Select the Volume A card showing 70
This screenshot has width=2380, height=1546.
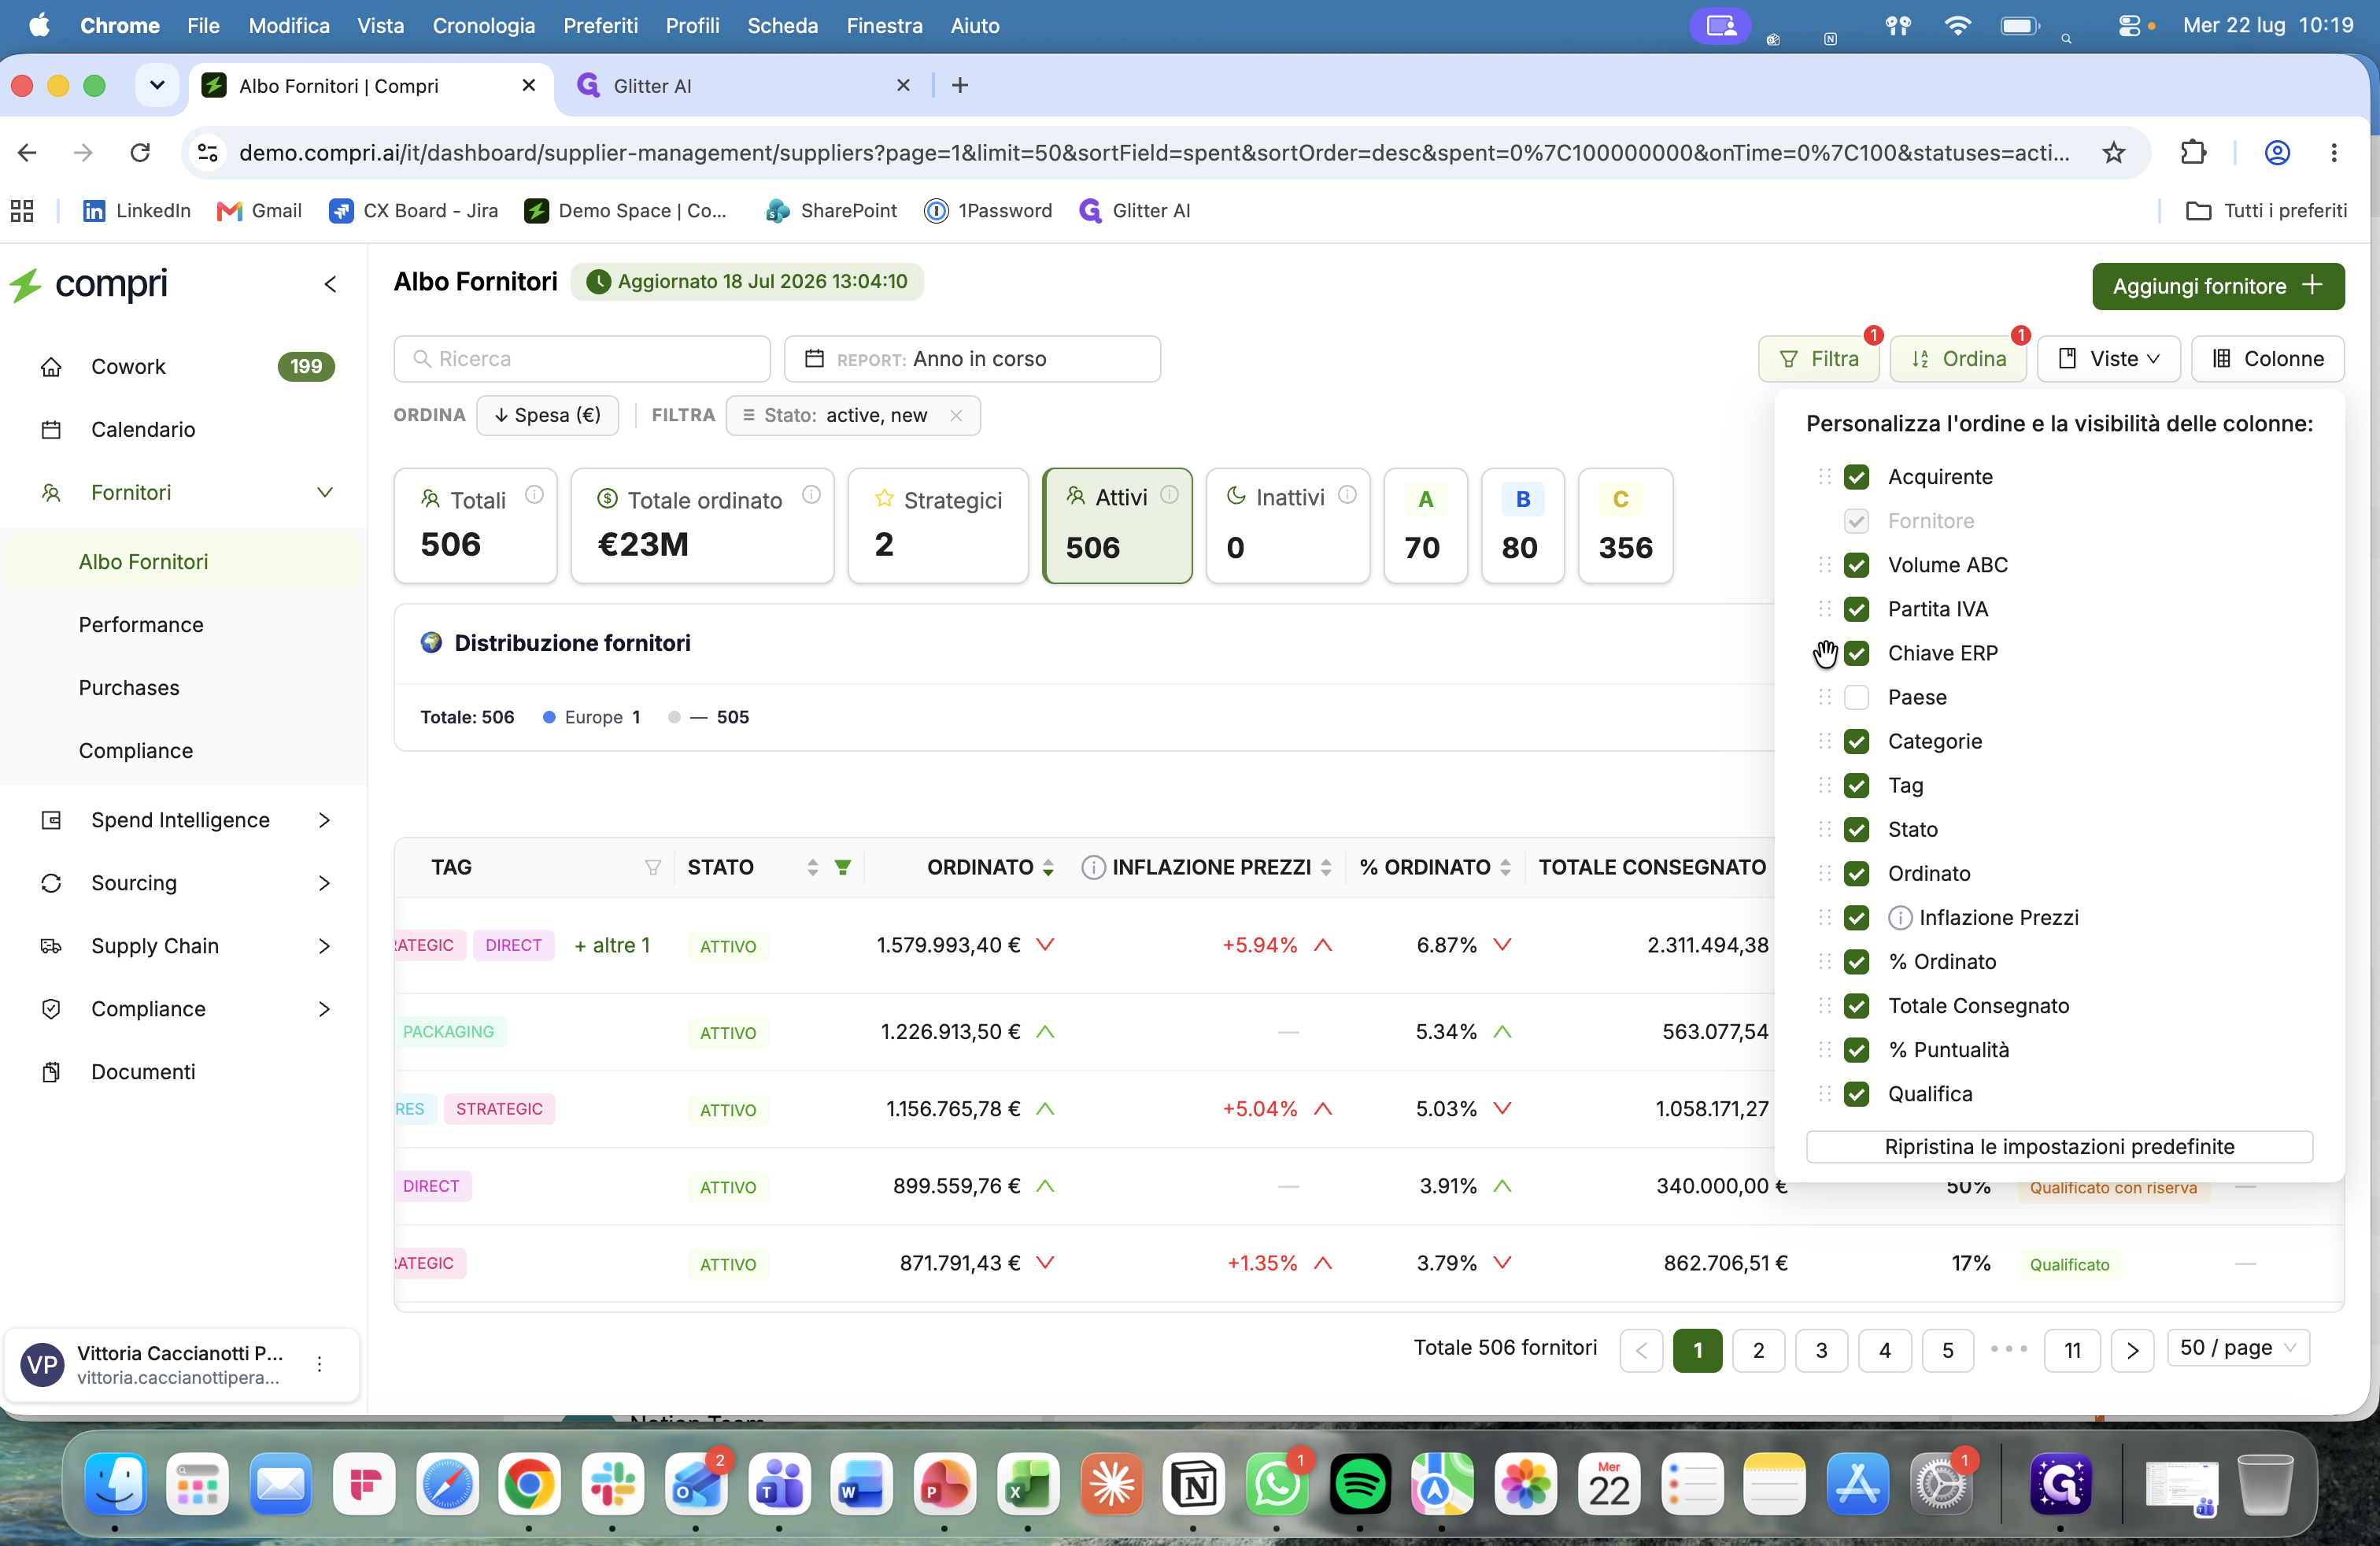tap(1425, 526)
